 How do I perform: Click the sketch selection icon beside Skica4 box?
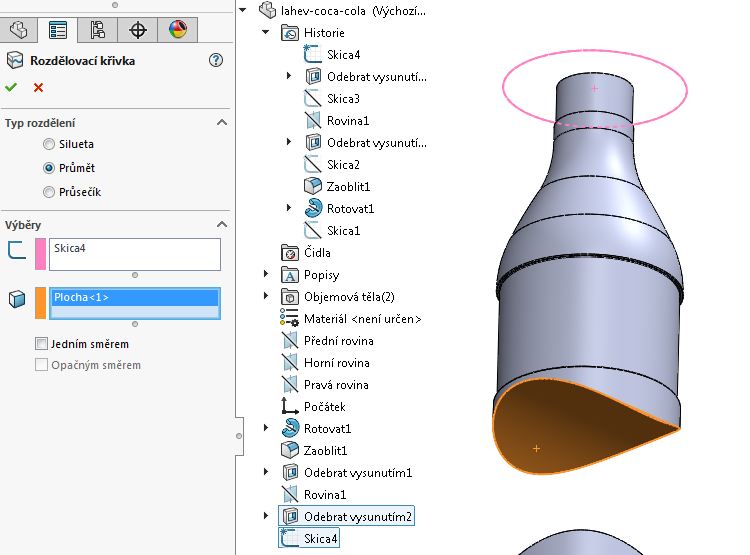(17, 250)
